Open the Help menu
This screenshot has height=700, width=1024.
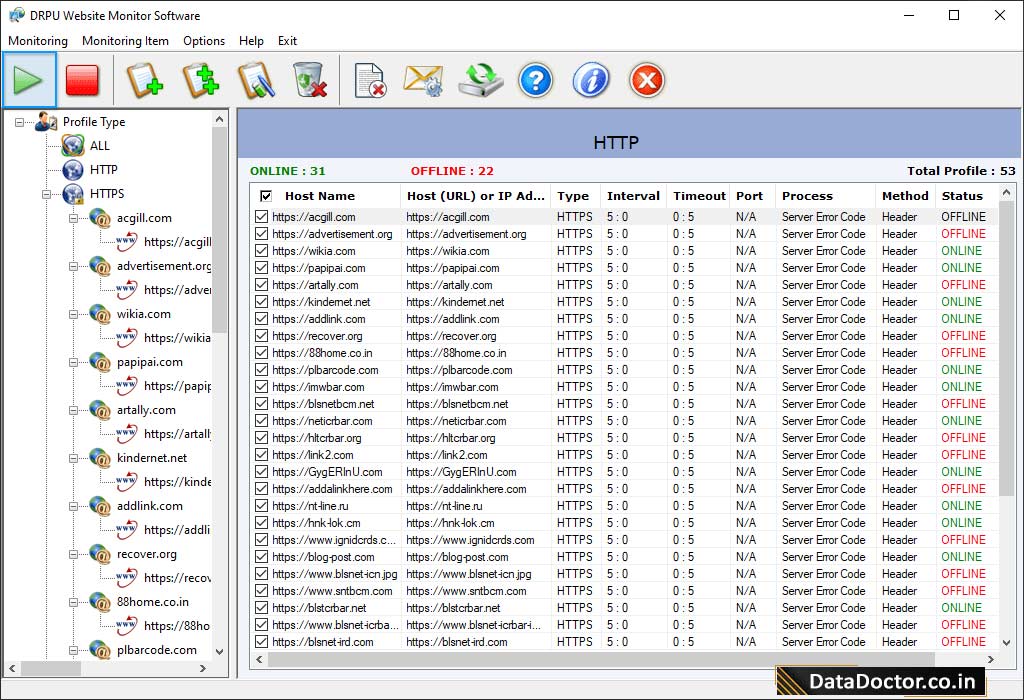click(x=251, y=40)
